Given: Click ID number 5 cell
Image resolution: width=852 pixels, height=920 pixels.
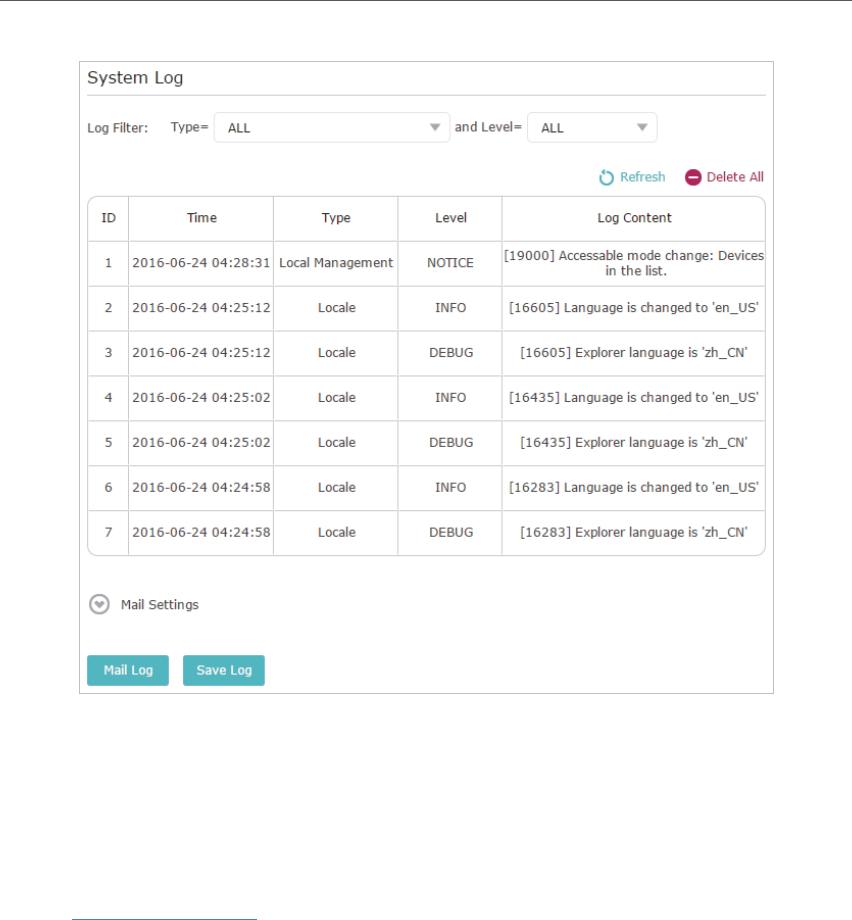Looking at the screenshot, I should (109, 442).
